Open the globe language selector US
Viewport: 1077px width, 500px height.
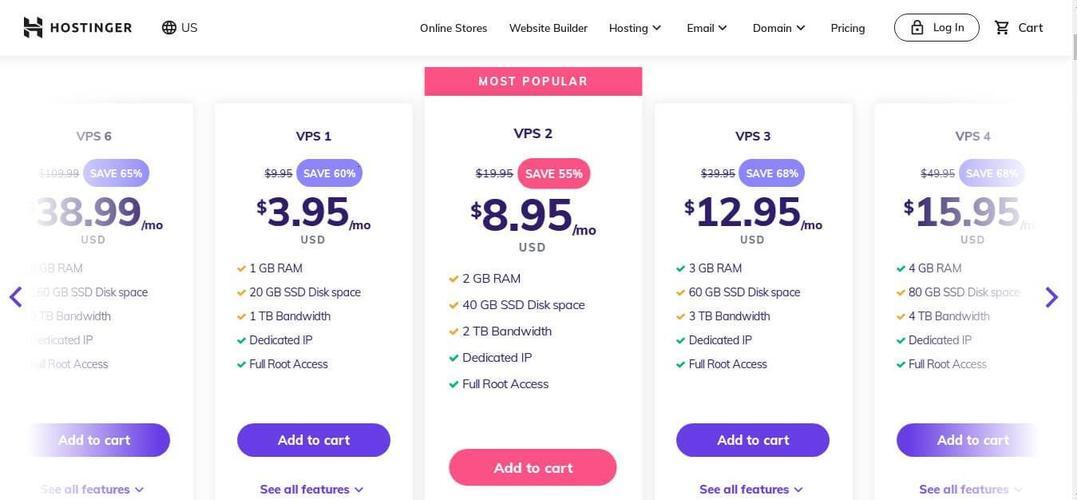pos(179,27)
